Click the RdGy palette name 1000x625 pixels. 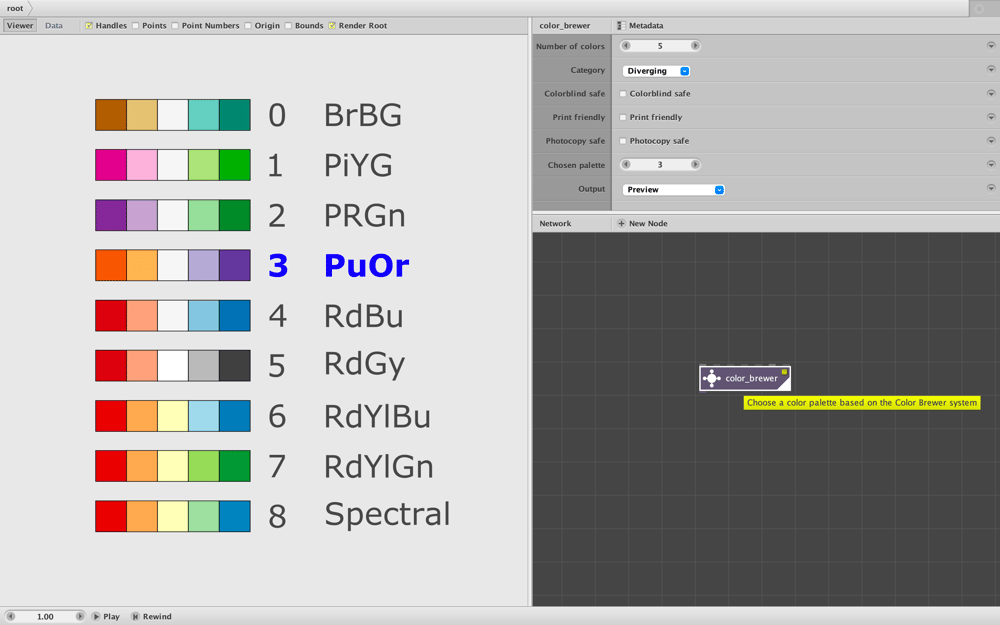(365, 365)
